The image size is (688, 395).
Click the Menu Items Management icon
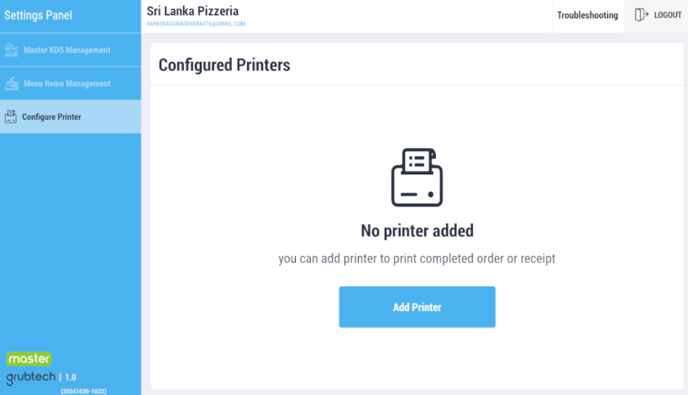point(11,83)
